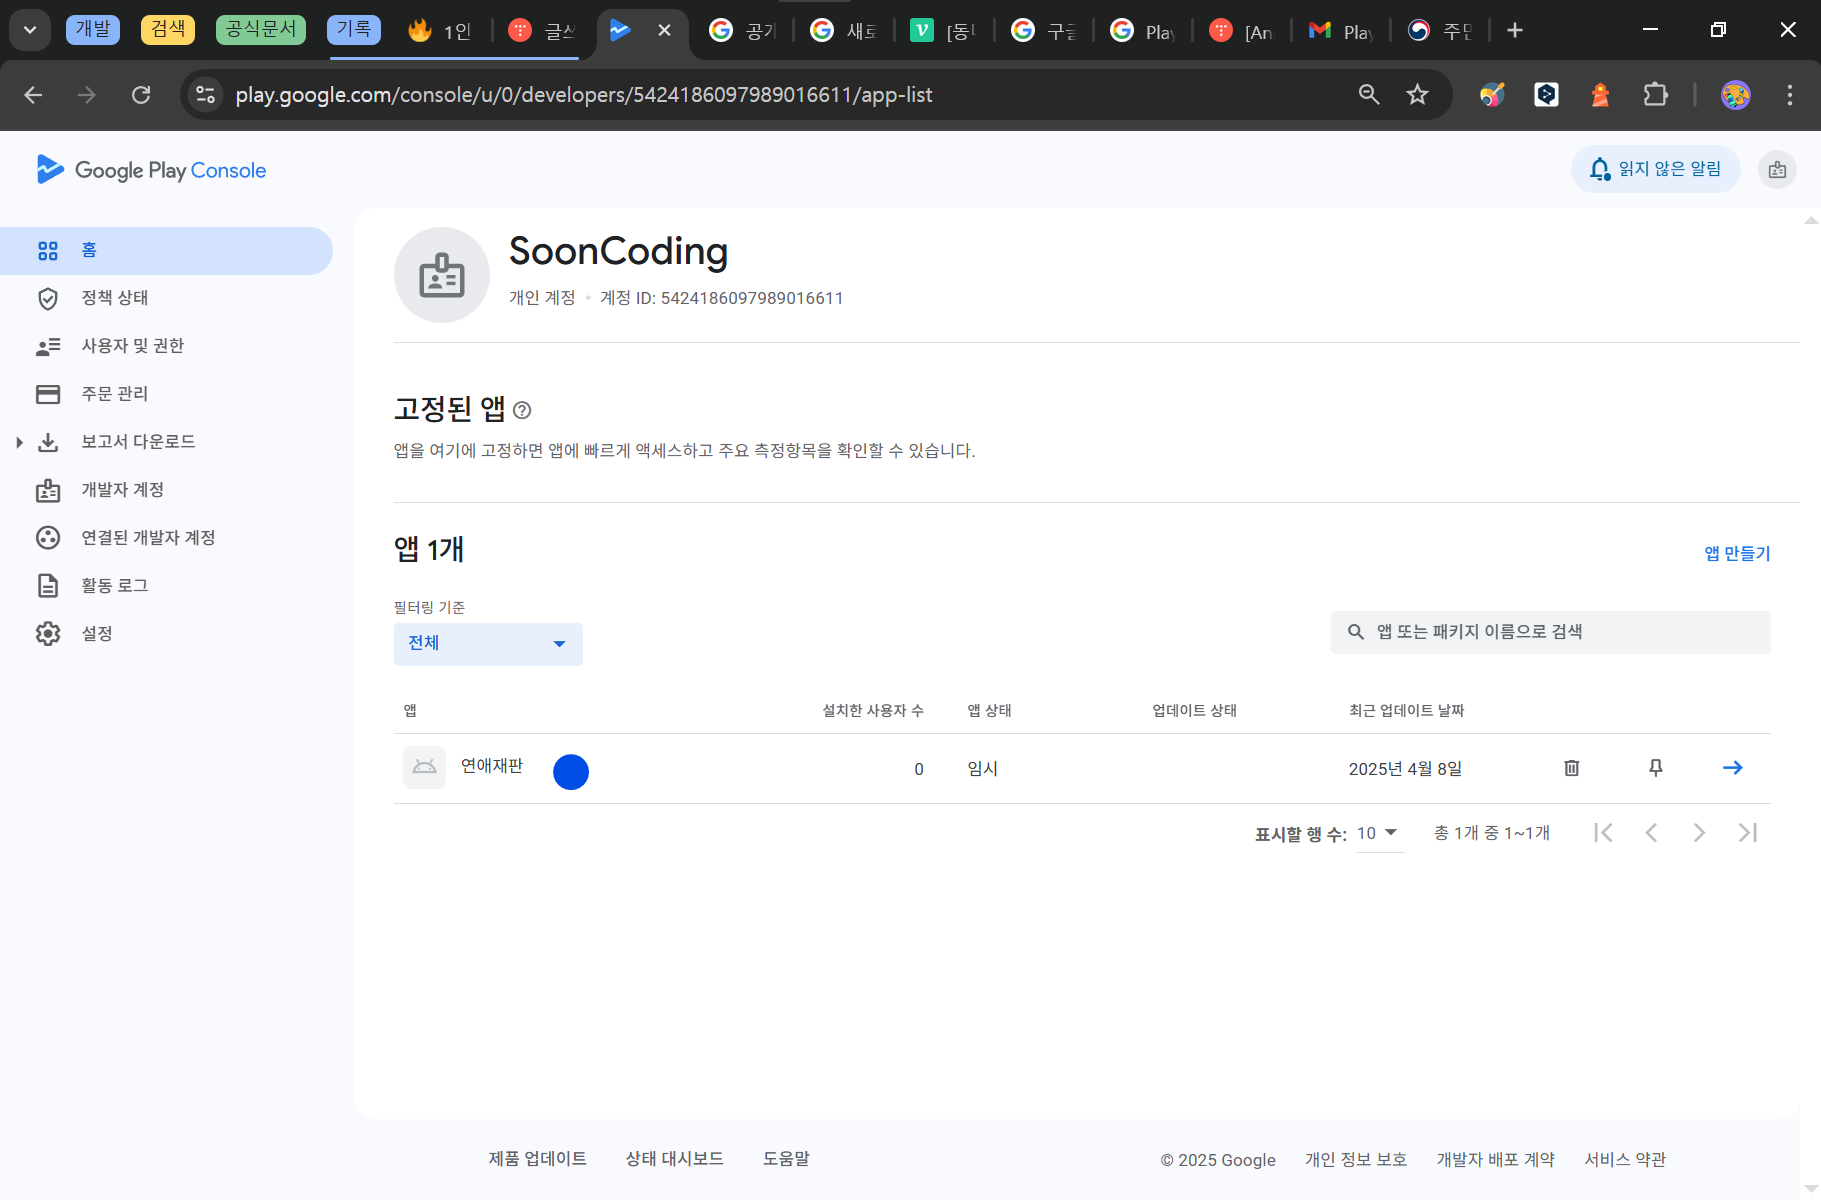Pin the 연애재판 app

1656,768
